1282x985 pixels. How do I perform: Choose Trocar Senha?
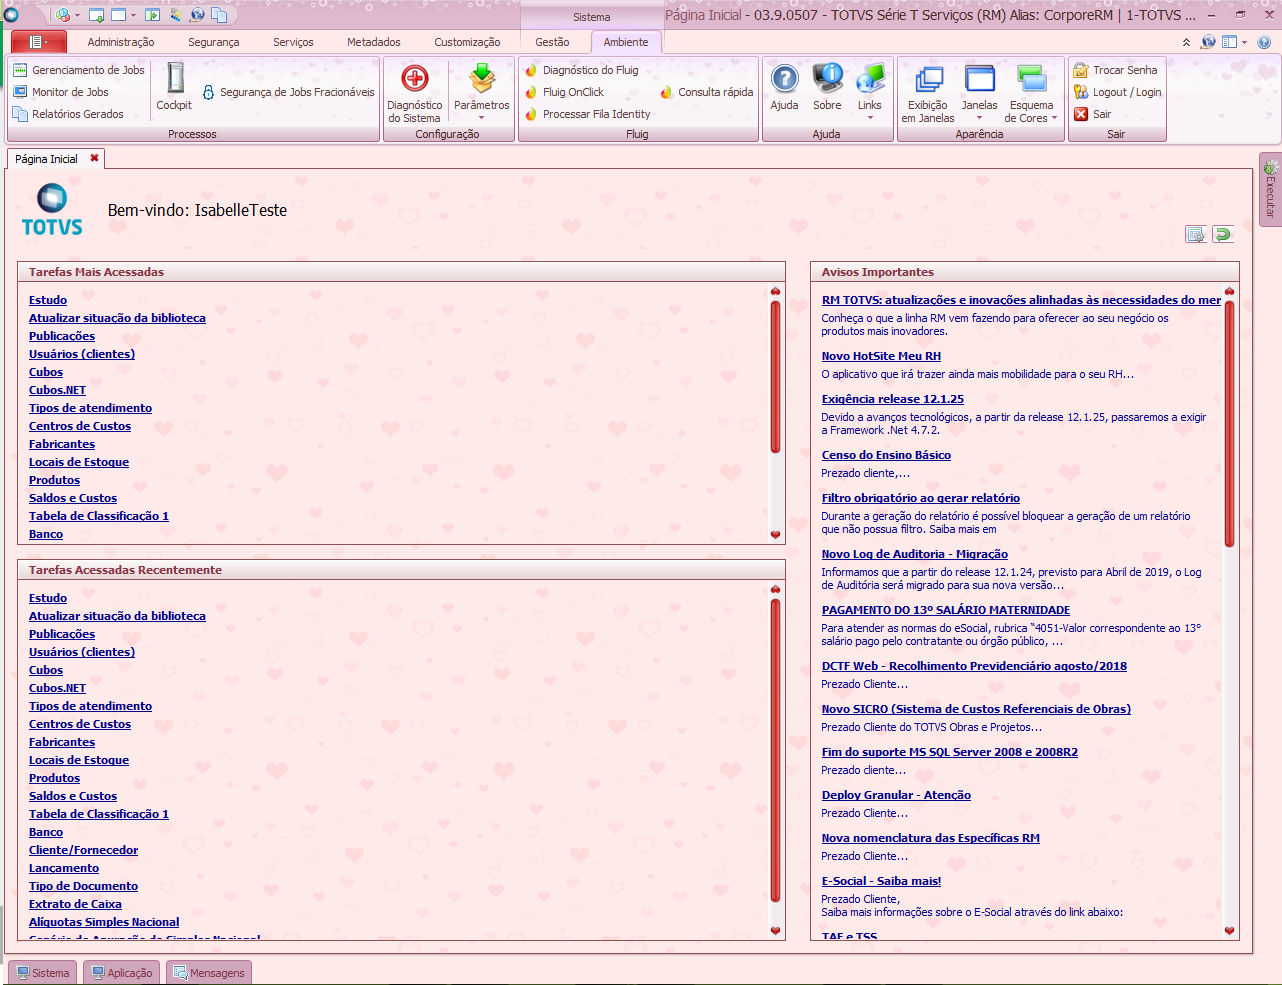(x=1115, y=70)
